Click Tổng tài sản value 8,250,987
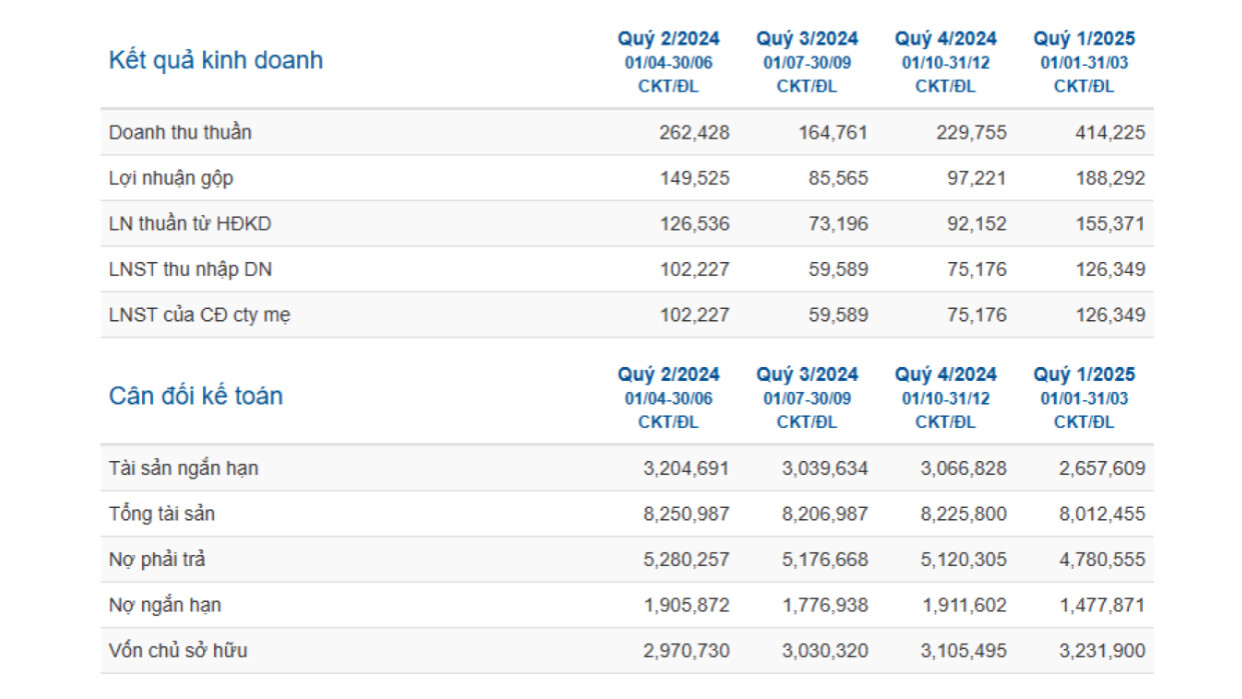1242x699 pixels. [686, 514]
